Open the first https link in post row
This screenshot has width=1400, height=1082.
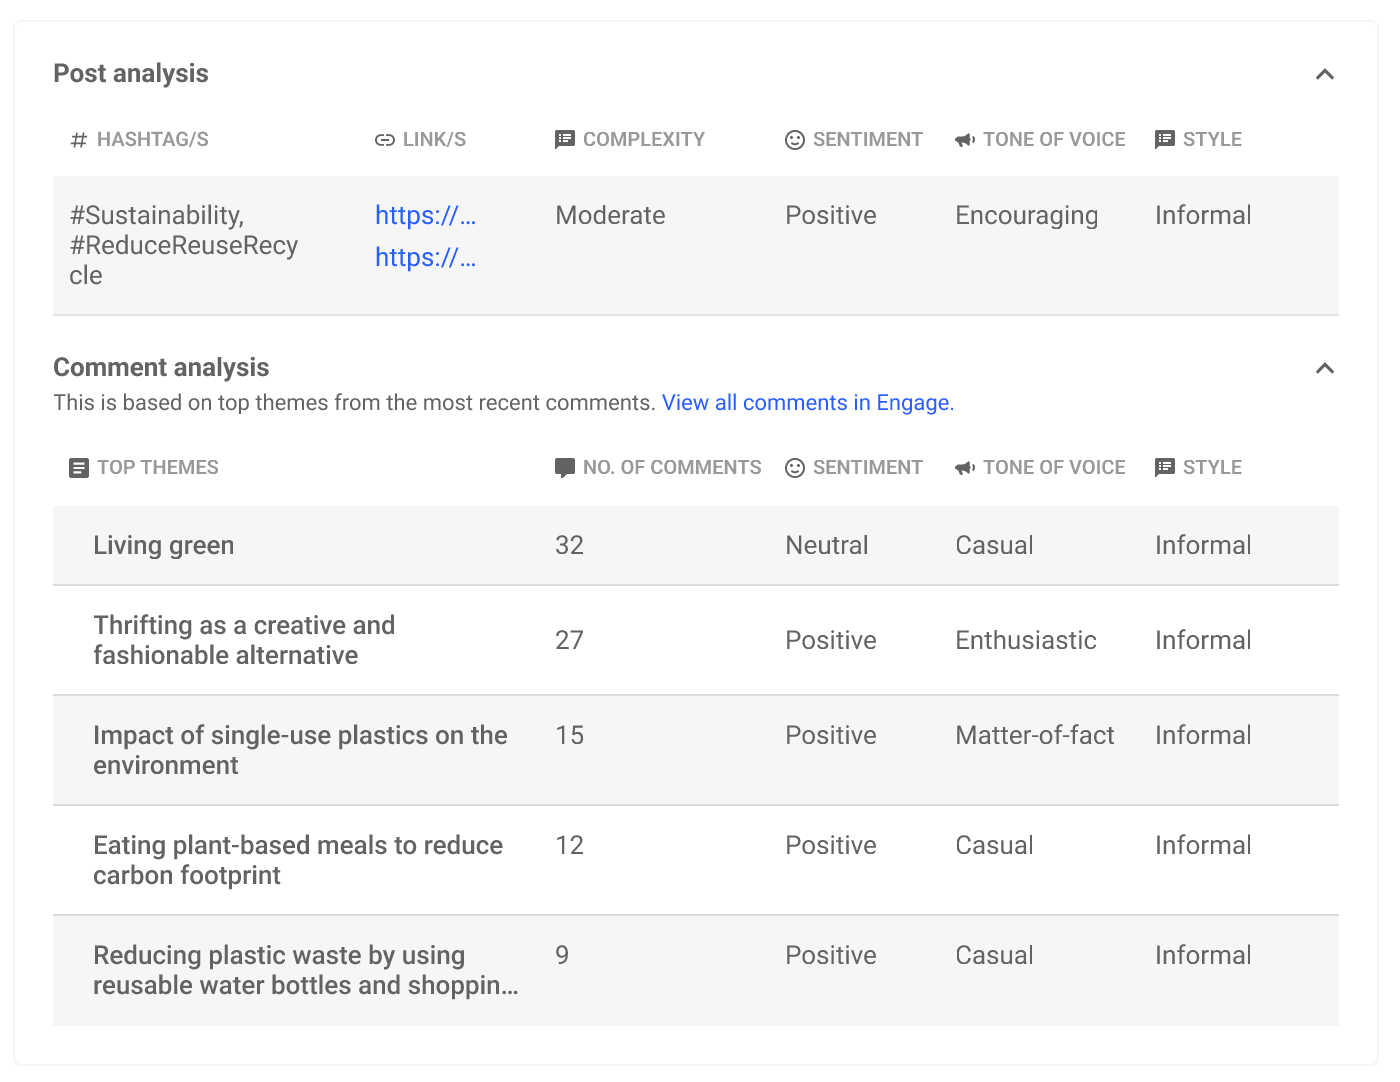[x=425, y=215]
